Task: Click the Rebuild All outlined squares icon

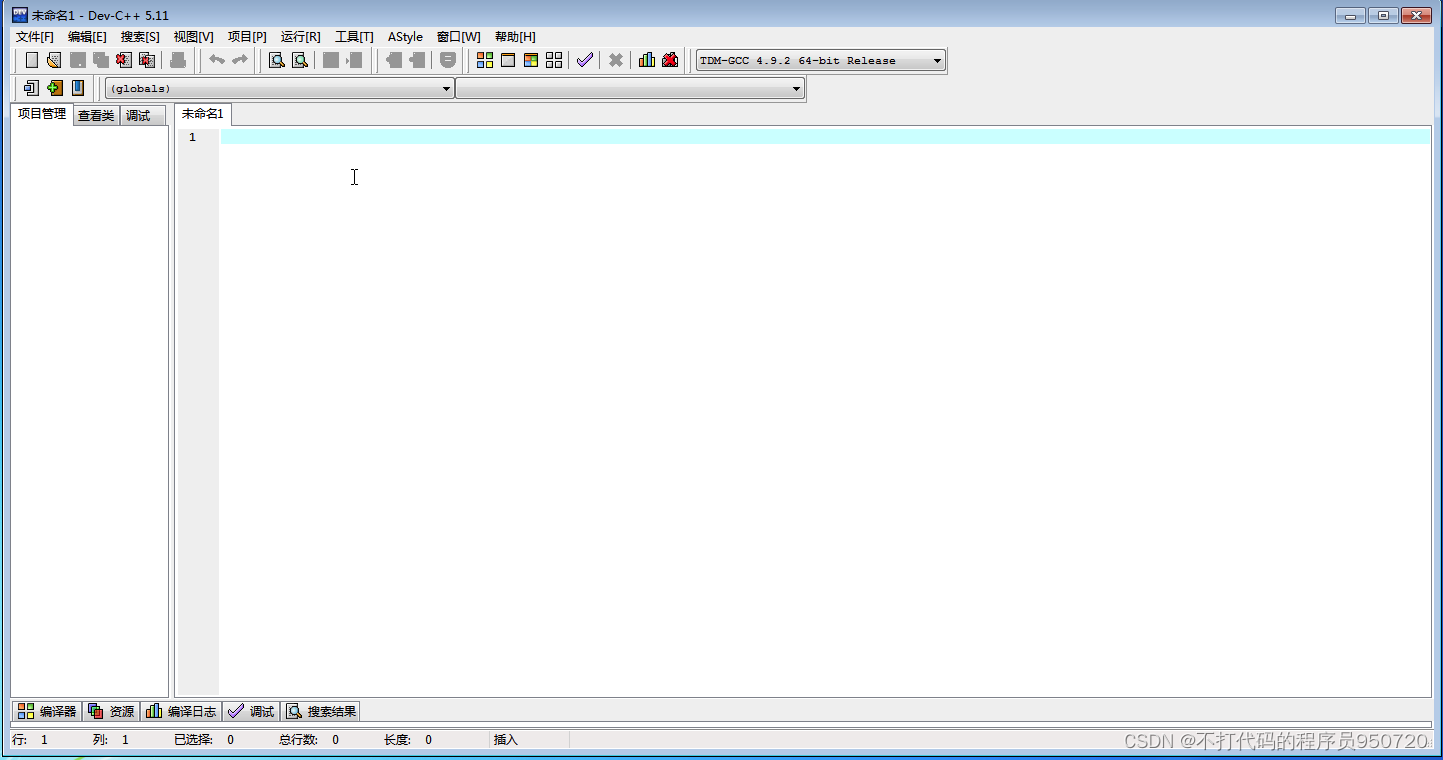Action: (x=554, y=60)
